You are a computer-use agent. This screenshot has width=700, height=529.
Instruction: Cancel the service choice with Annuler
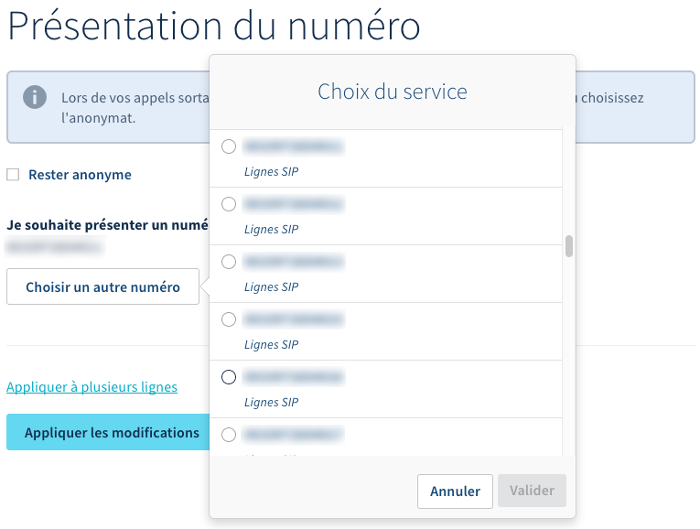click(x=455, y=492)
